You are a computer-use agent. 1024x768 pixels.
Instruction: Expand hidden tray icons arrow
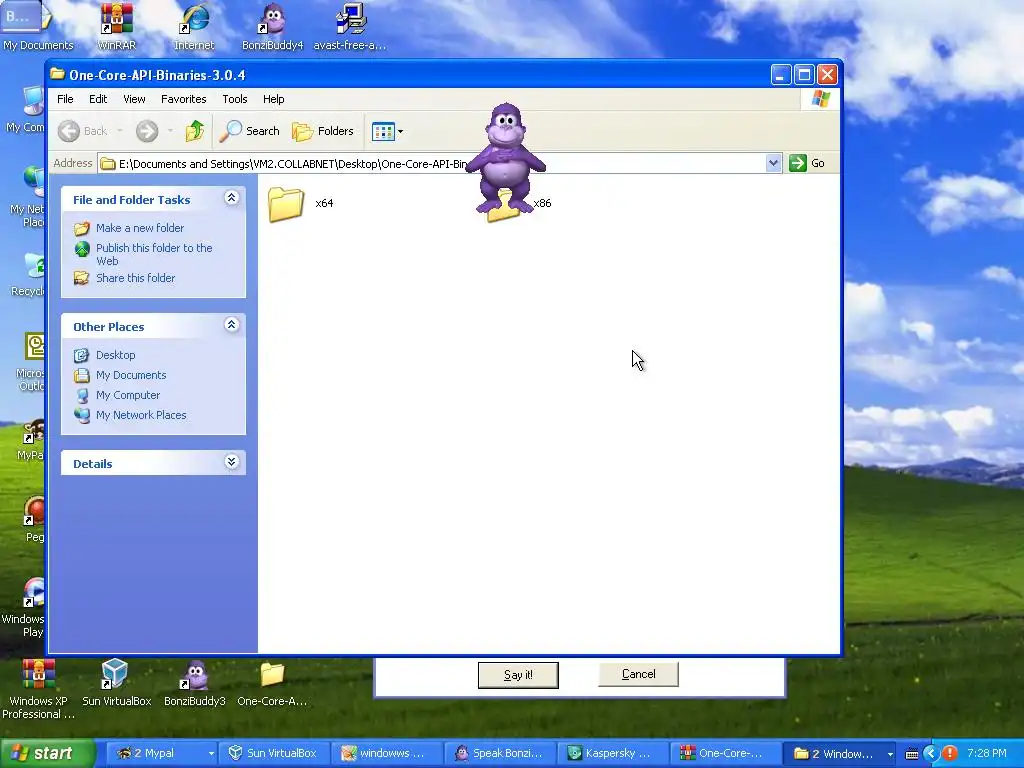click(931, 753)
